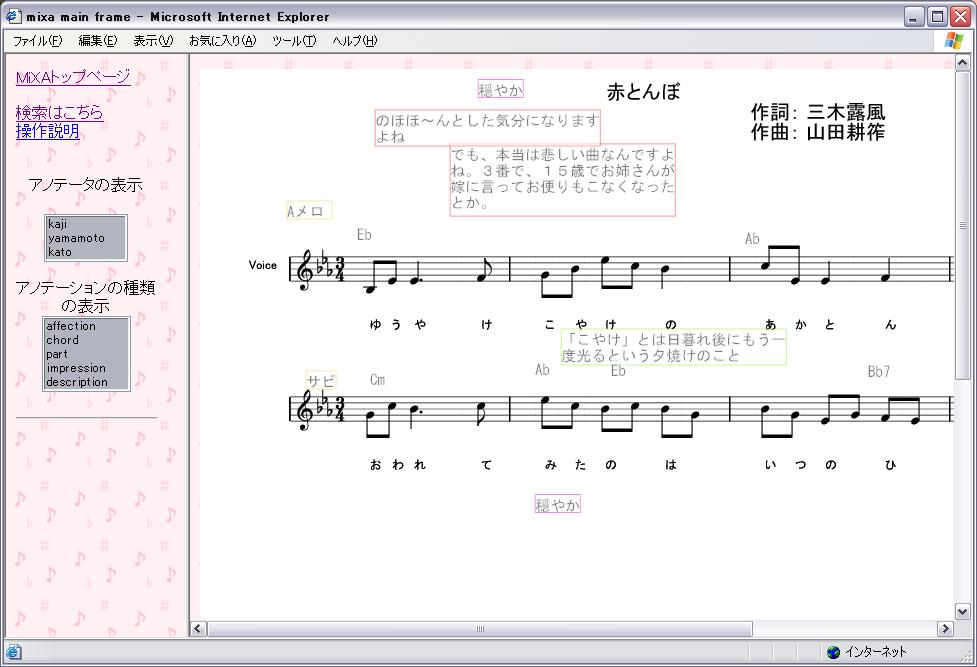Viewport: 977px width, 667px height.
Task: Open the 検索はこちら link
Action: (x=59, y=113)
